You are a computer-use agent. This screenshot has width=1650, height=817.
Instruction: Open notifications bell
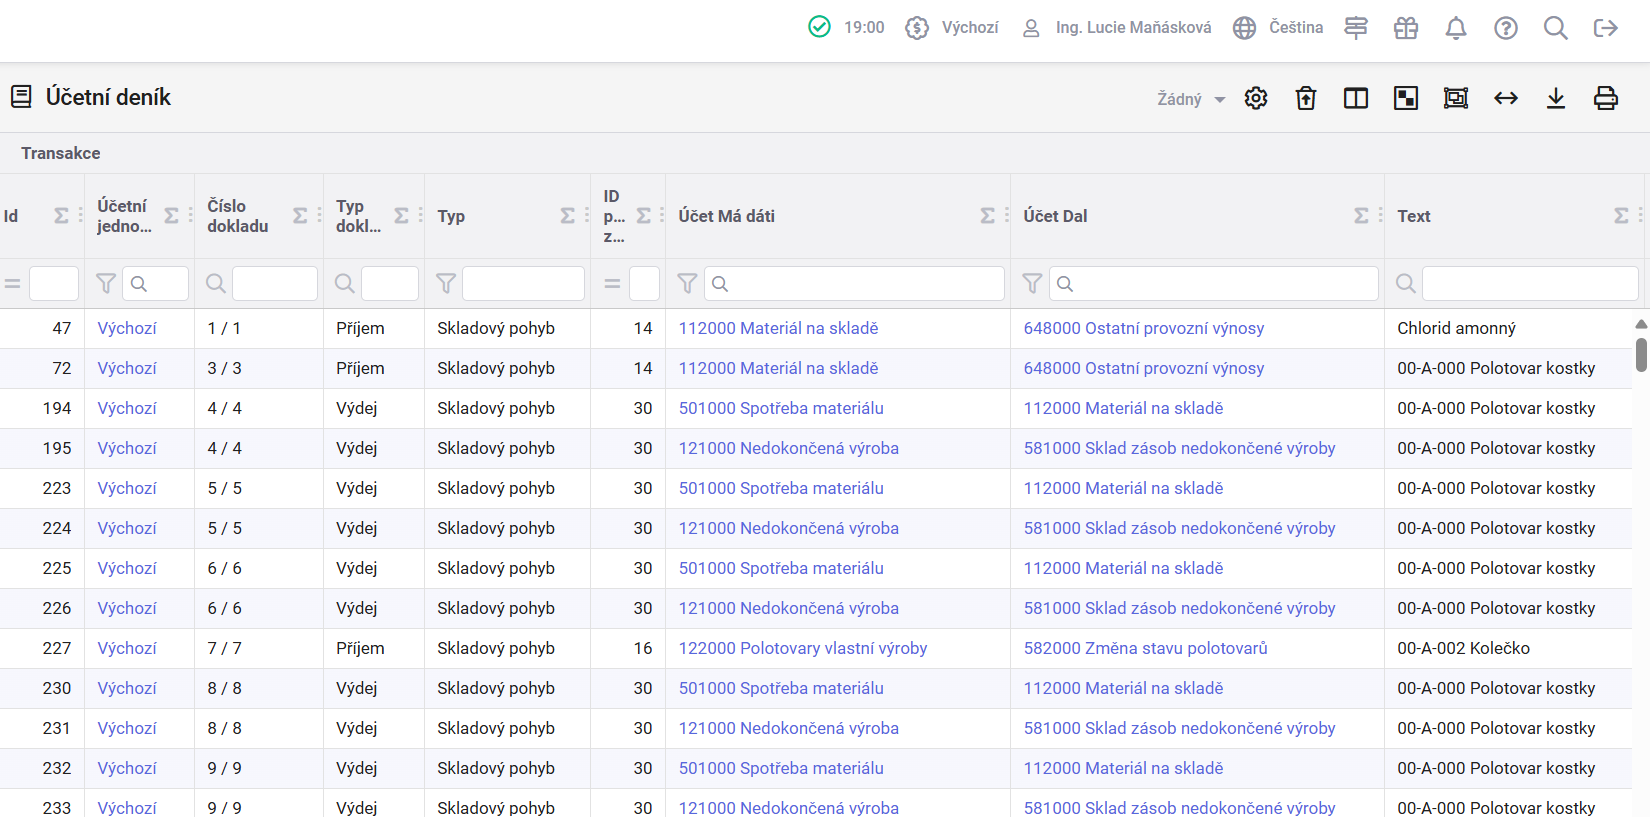[1456, 28]
